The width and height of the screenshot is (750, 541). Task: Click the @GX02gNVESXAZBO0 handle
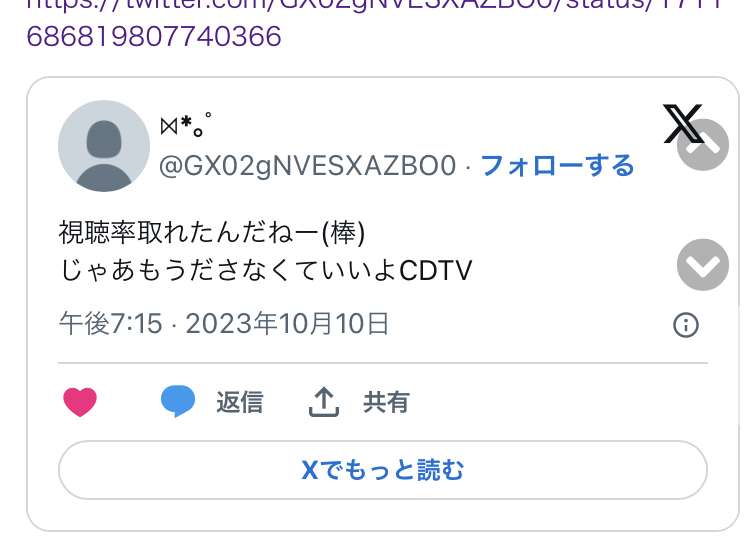308,166
